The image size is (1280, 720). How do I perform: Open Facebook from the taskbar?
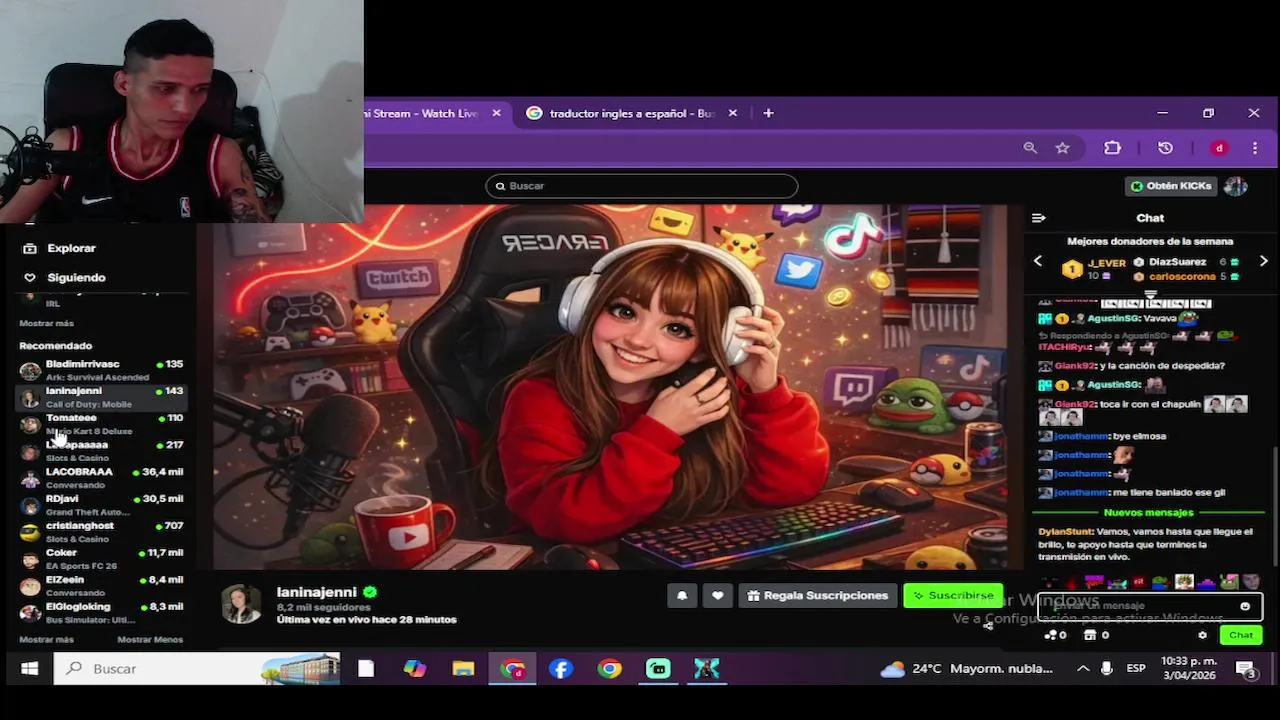point(561,668)
